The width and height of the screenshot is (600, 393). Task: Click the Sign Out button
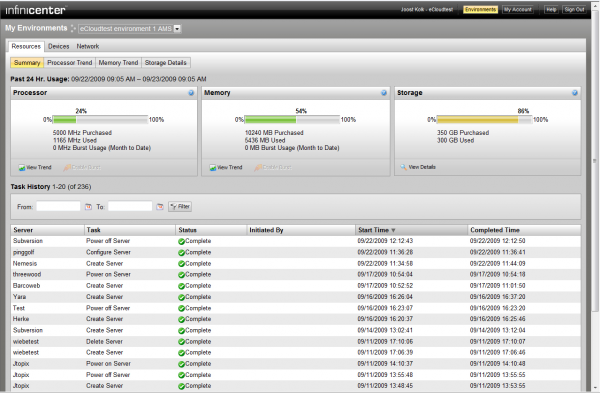[x=574, y=10]
